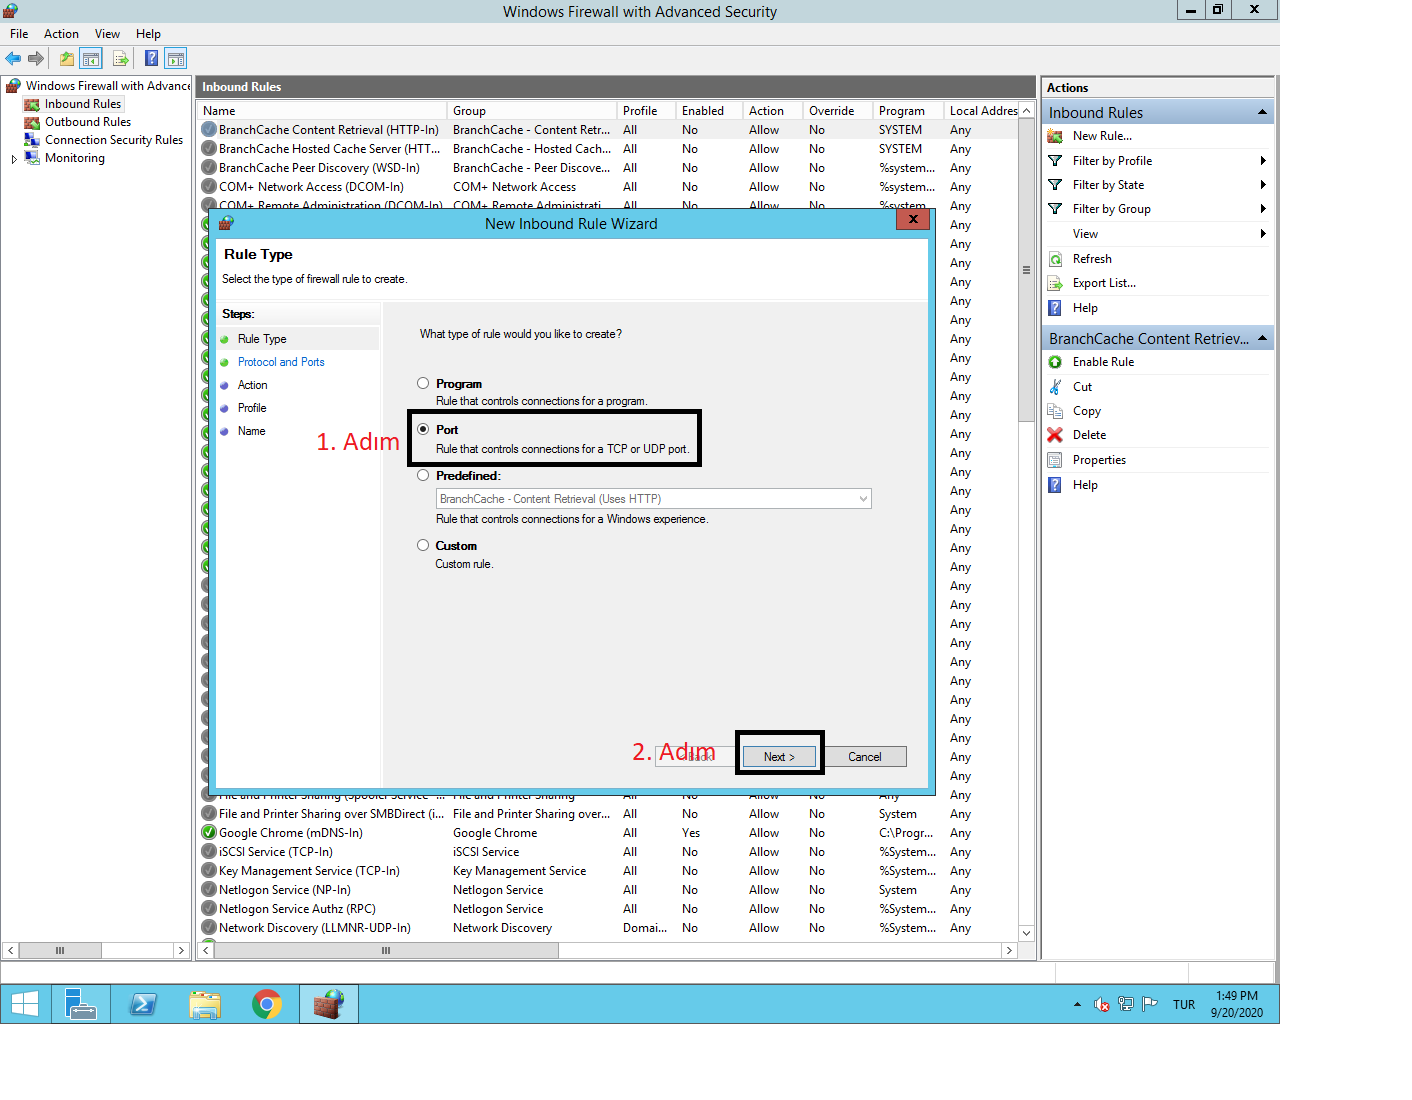This screenshot has height=1100, width=1412.
Task: Click the red Delete icon
Action: tap(1055, 435)
